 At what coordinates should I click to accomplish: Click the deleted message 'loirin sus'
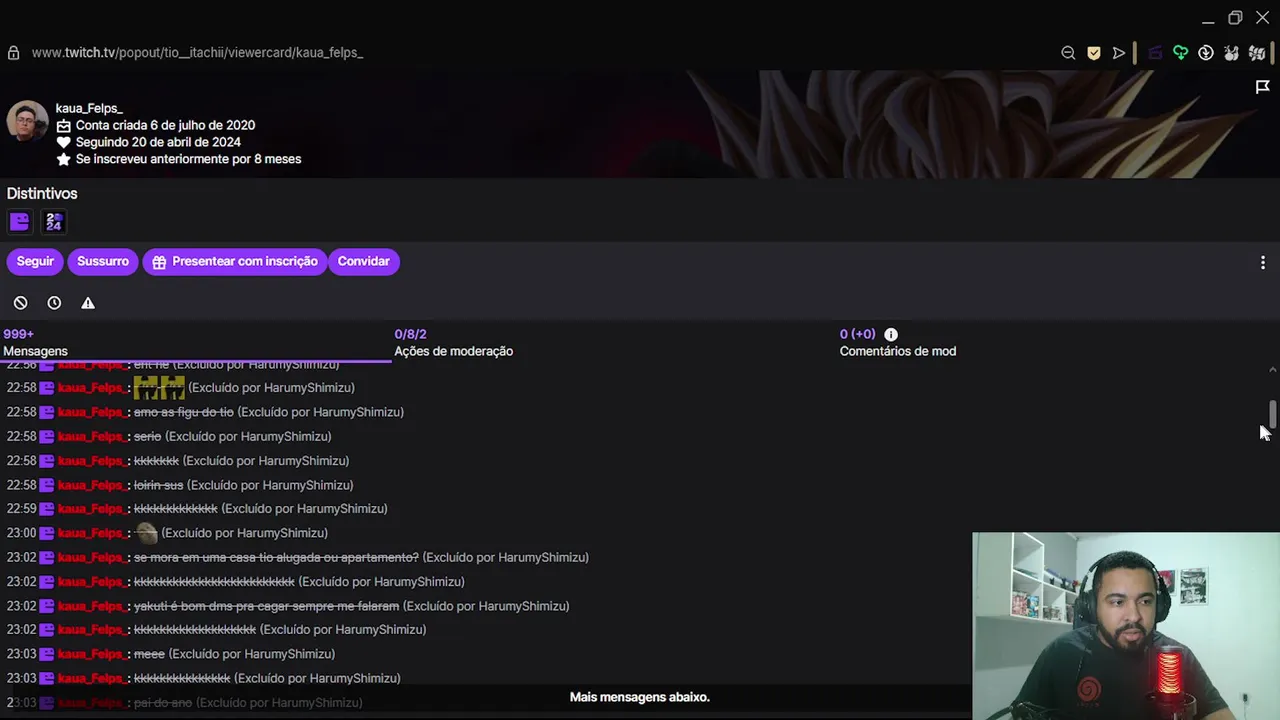point(159,485)
